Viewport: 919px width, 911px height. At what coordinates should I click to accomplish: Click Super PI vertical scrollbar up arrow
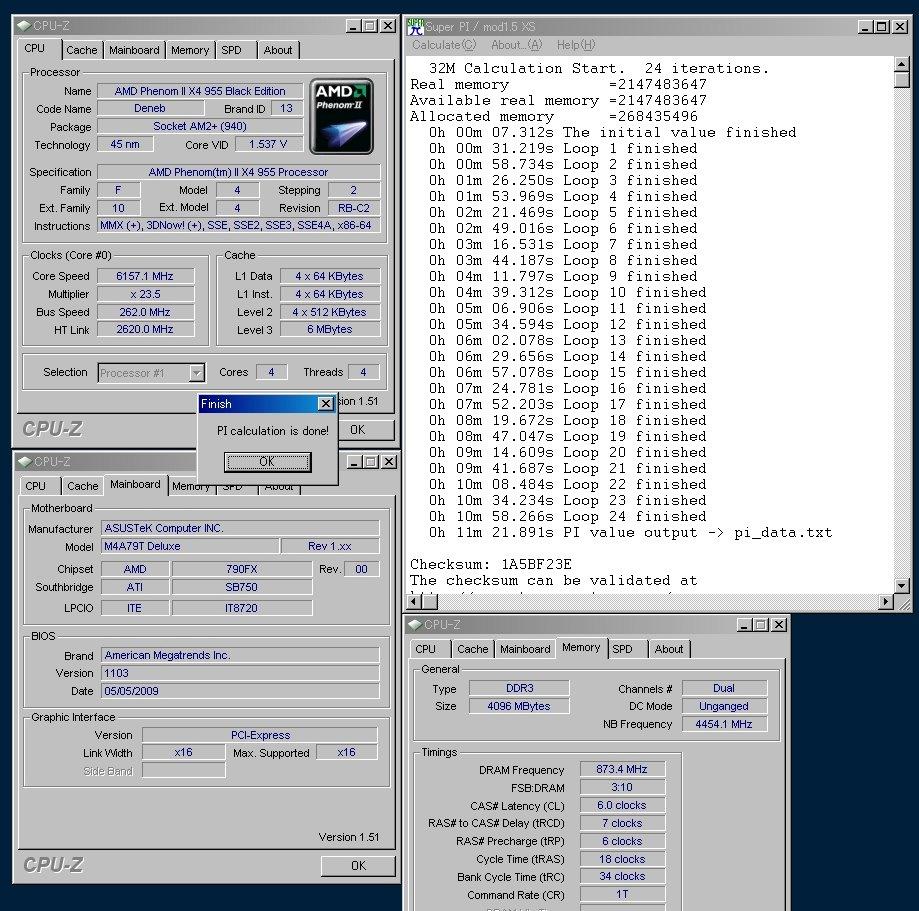coord(902,63)
